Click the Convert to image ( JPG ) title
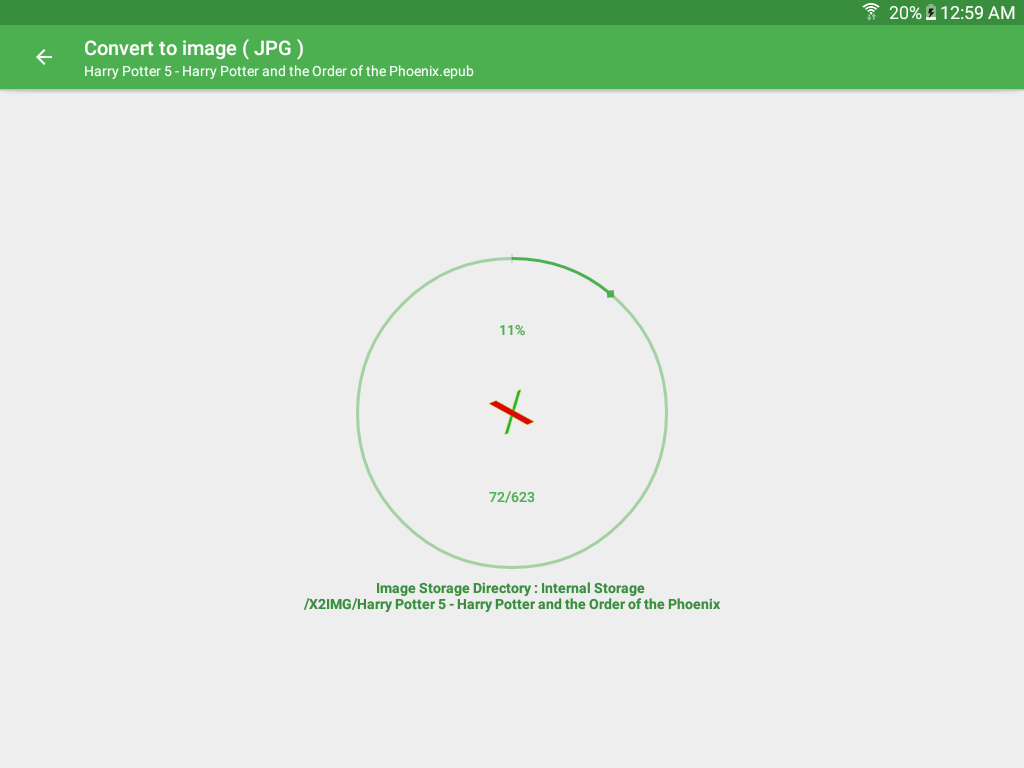The image size is (1024, 768). pyautogui.click(x=194, y=48)
